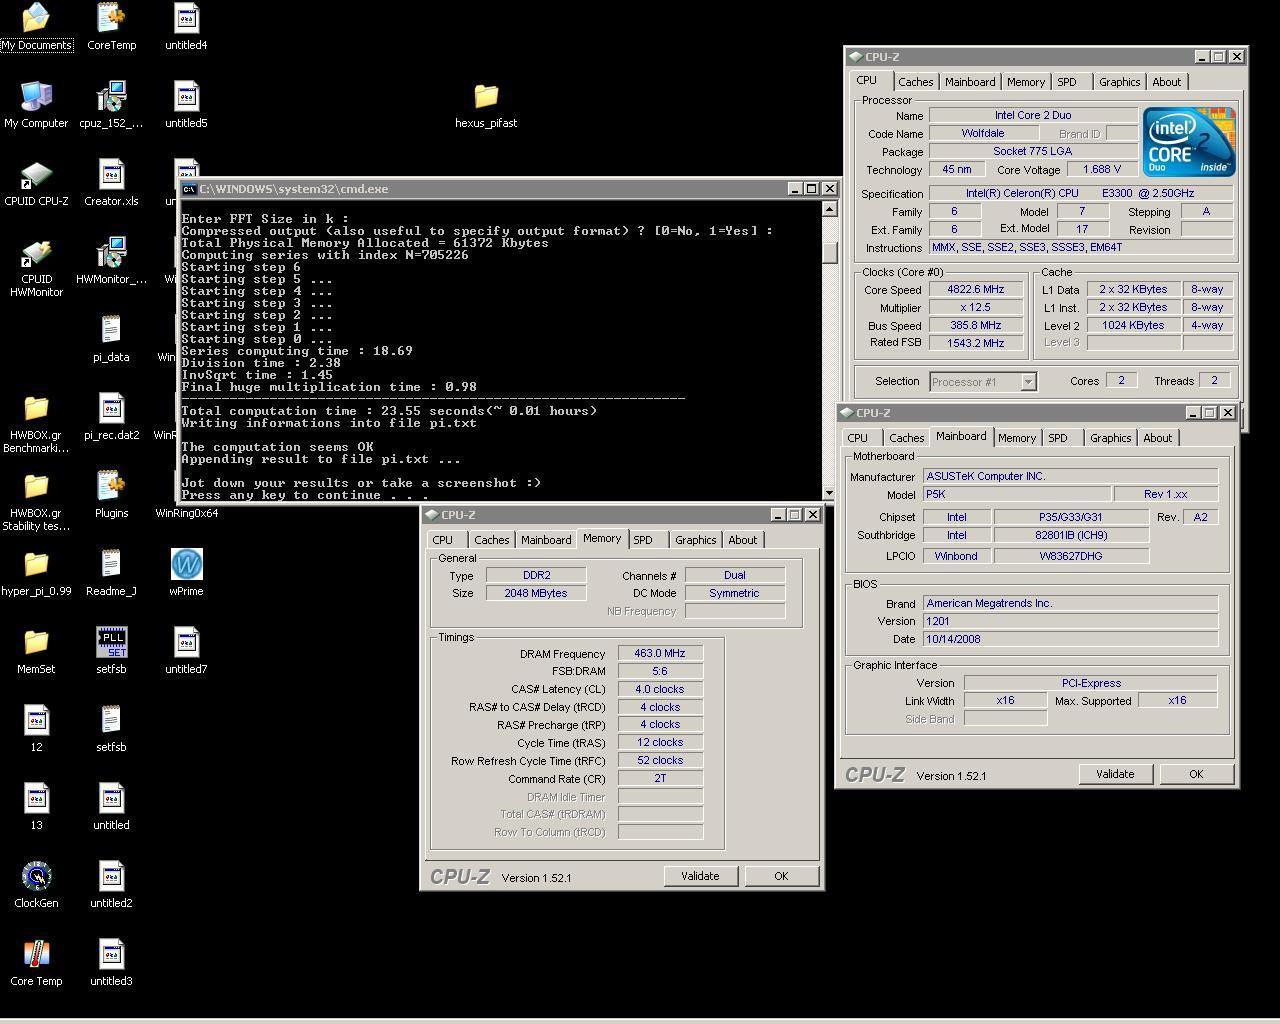Open SPD tab in Memory CPU-Z window

point(643,540)
